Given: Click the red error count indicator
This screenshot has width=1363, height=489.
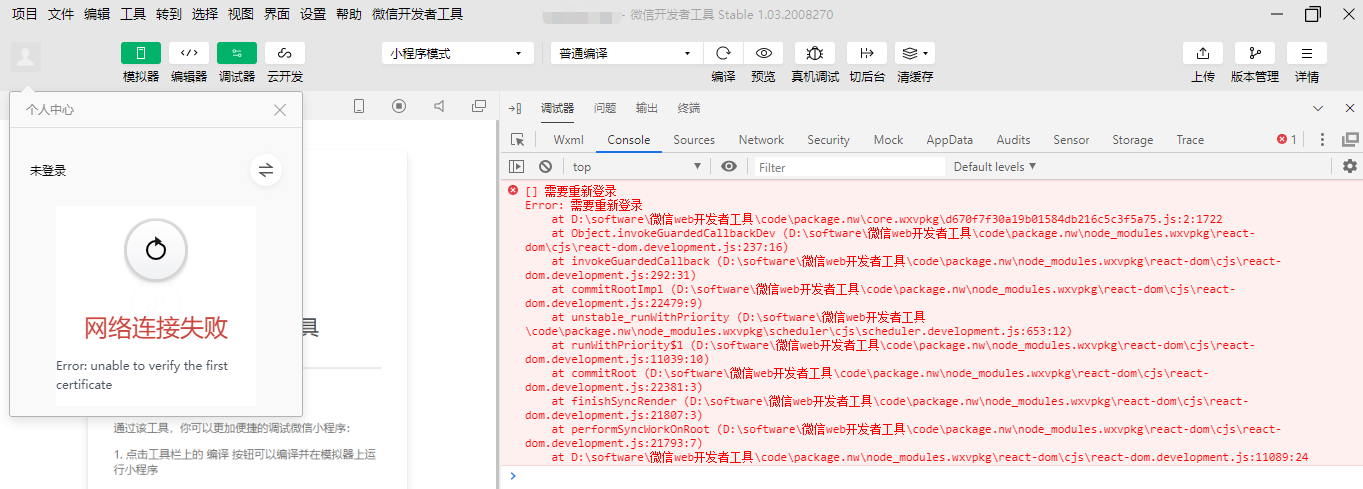Looking at the screenshot, I should (1287, 140).
